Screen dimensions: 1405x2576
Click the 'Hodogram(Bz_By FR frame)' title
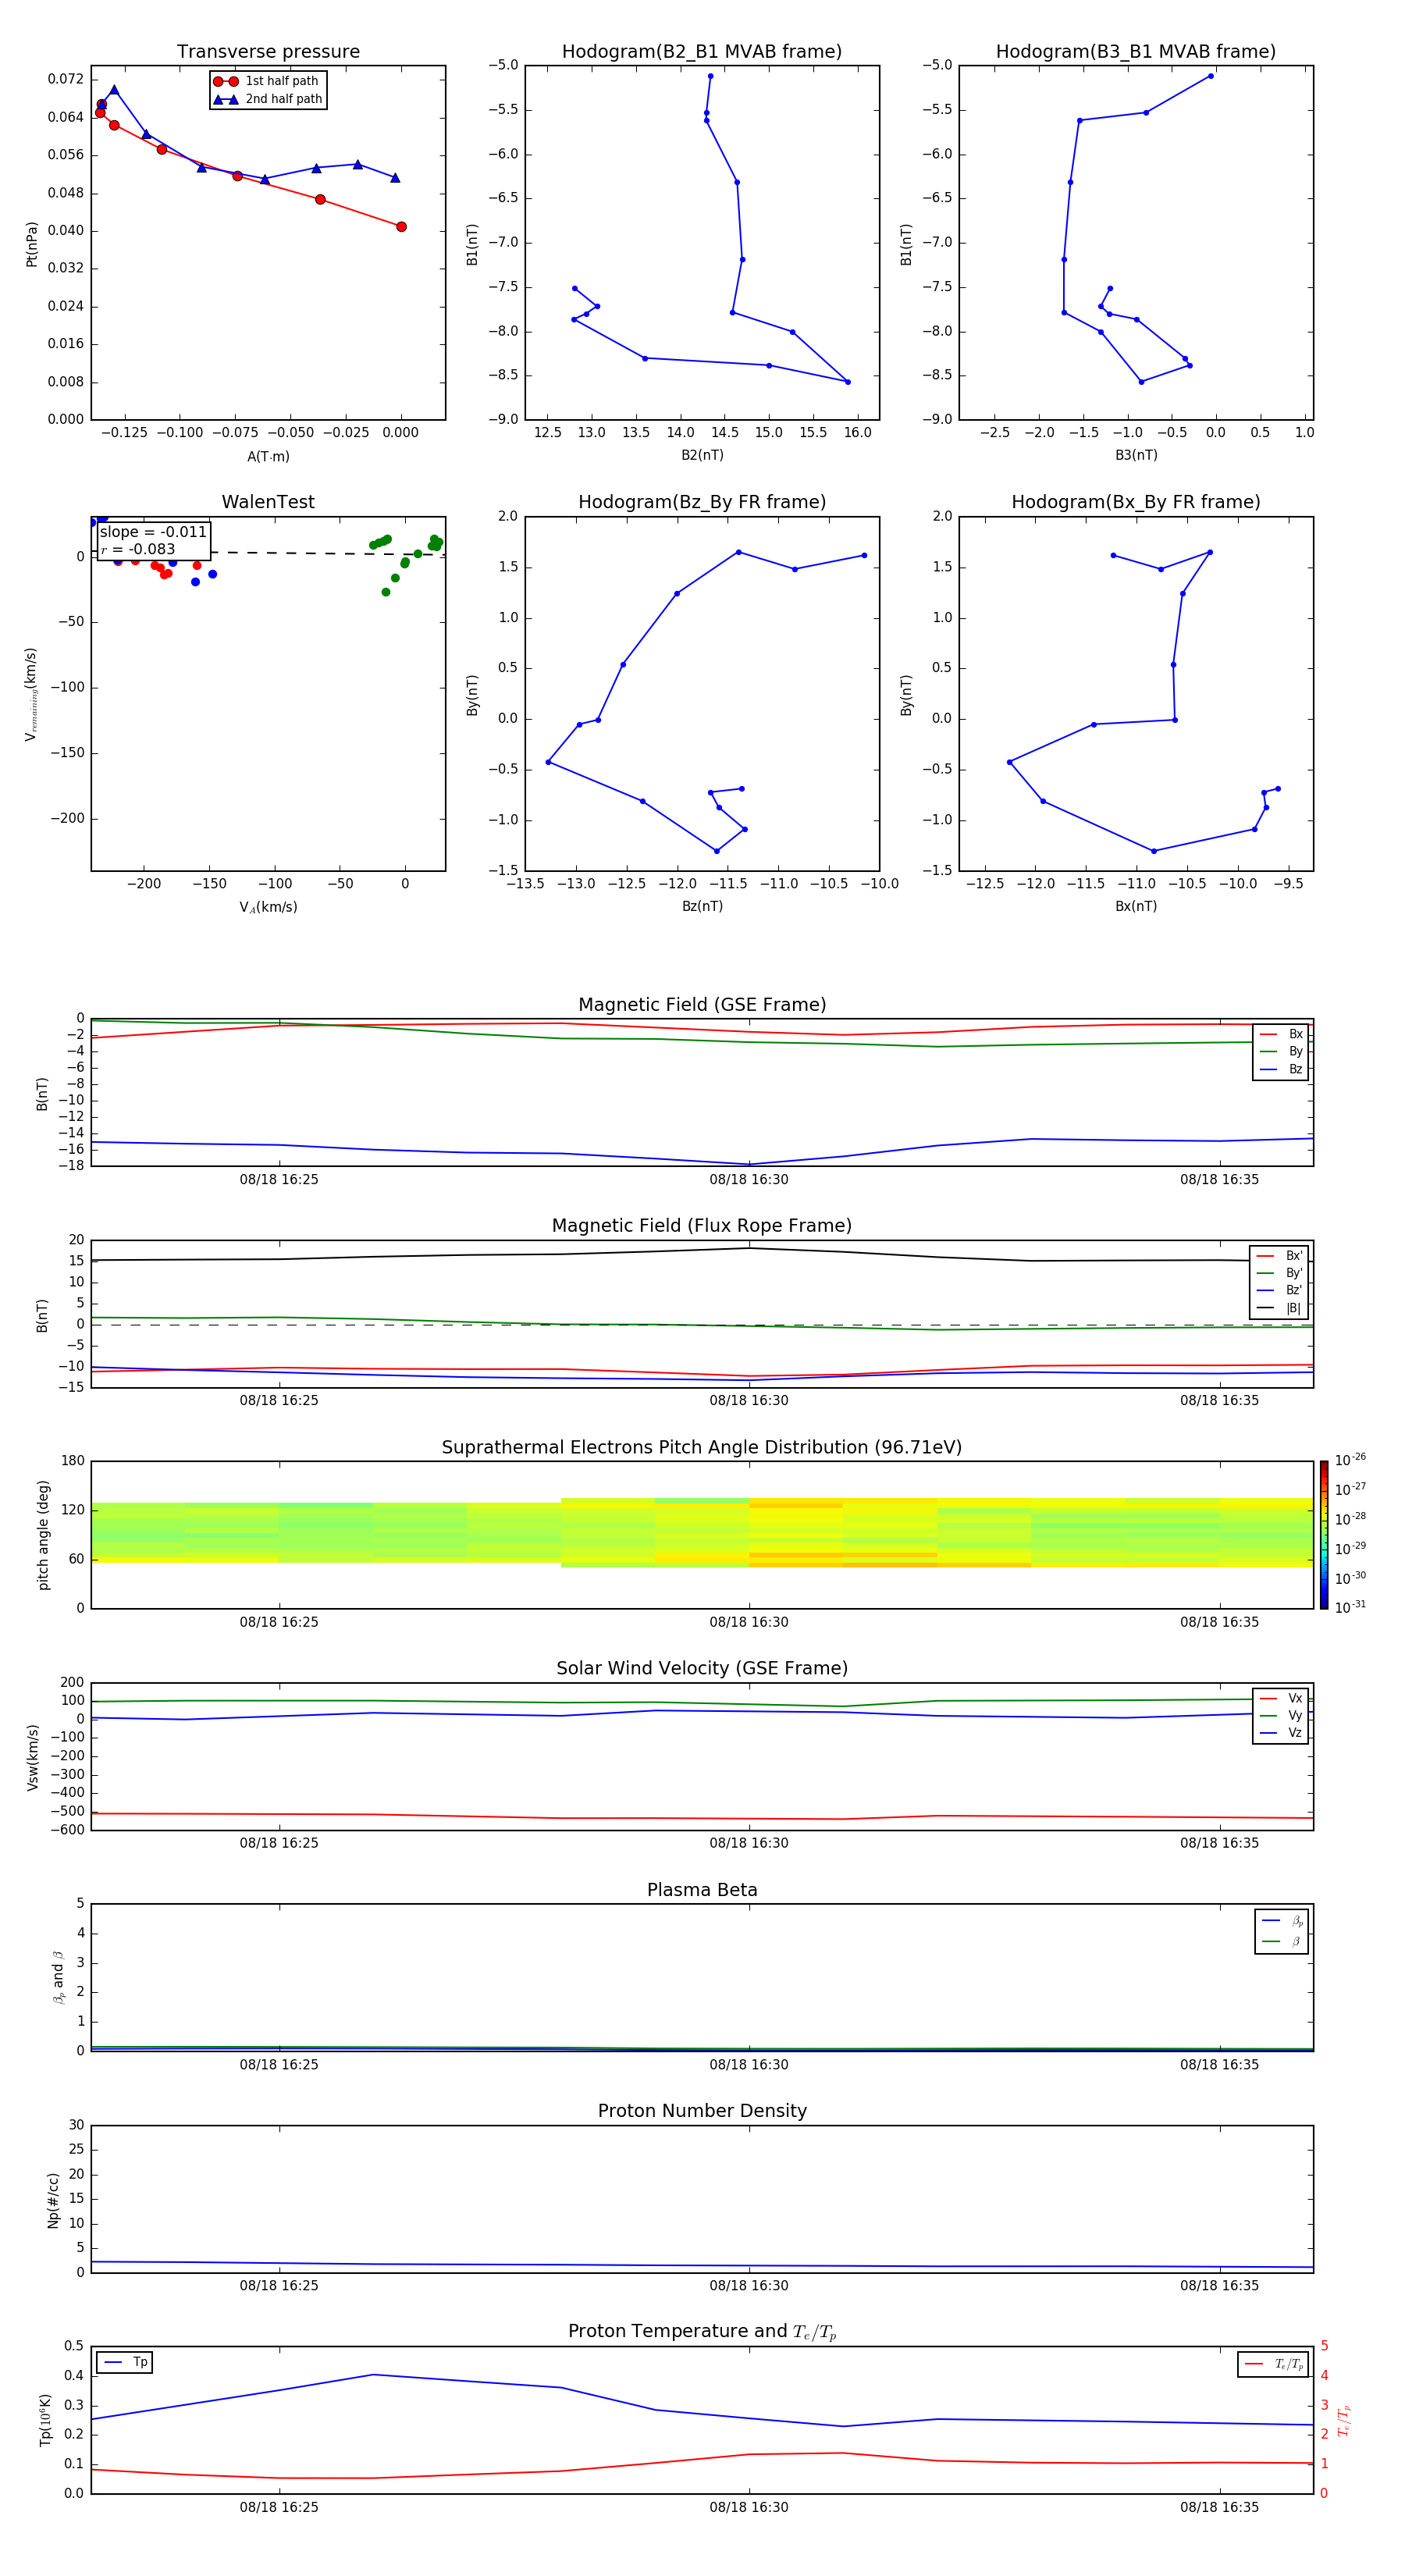point(702,502)
